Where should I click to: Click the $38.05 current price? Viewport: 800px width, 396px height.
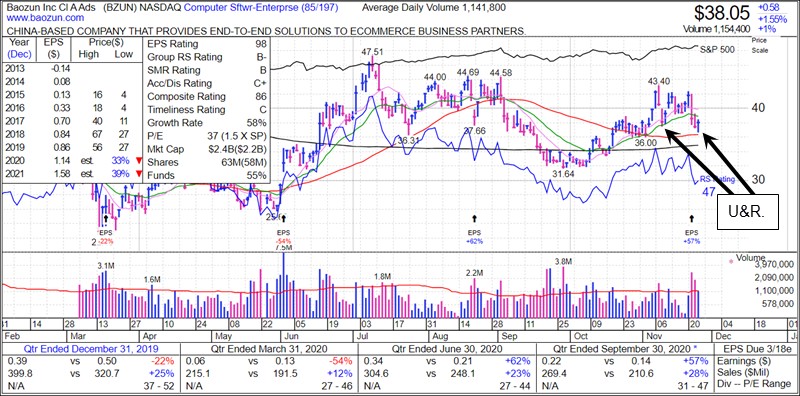point(722,13)
